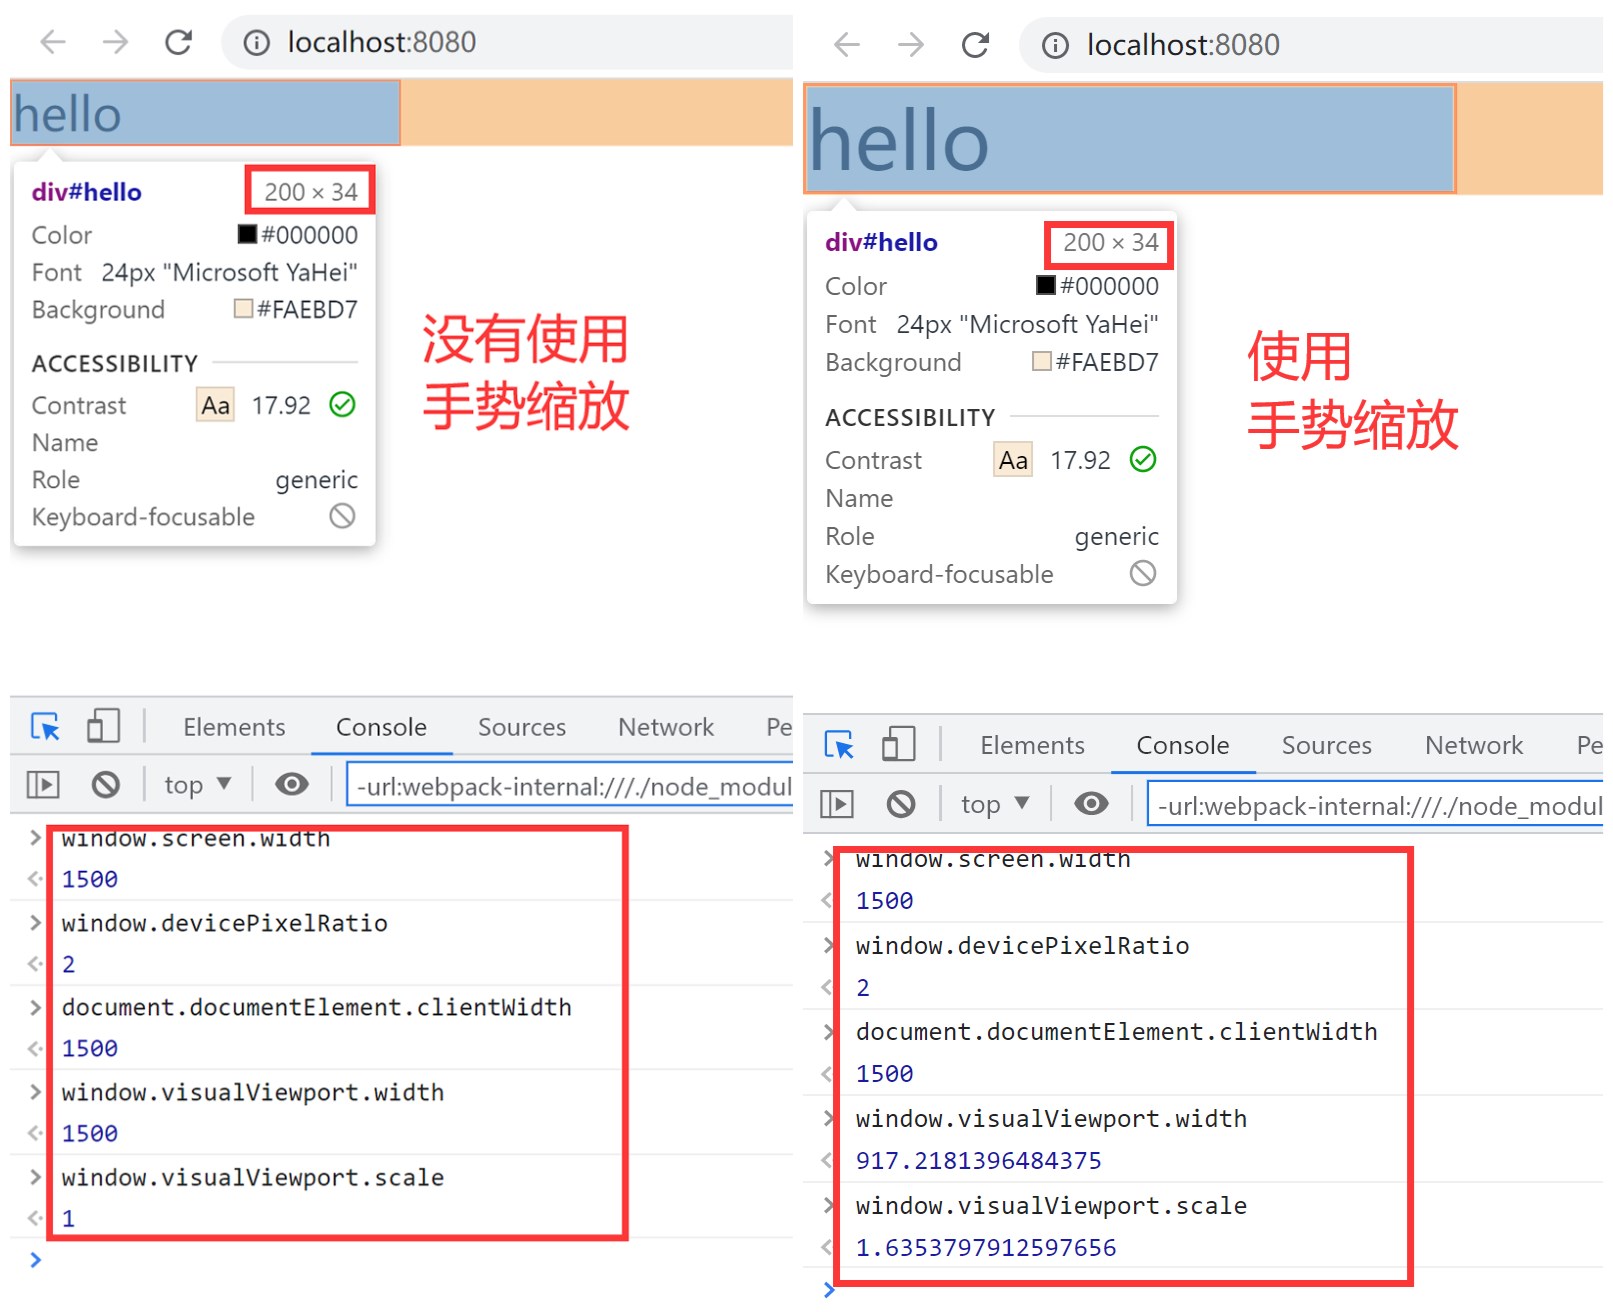This screenshot has height=1312, width=1613.
Task: Click window.devicePixelRatio entry in left console
Action: point(224,923)
